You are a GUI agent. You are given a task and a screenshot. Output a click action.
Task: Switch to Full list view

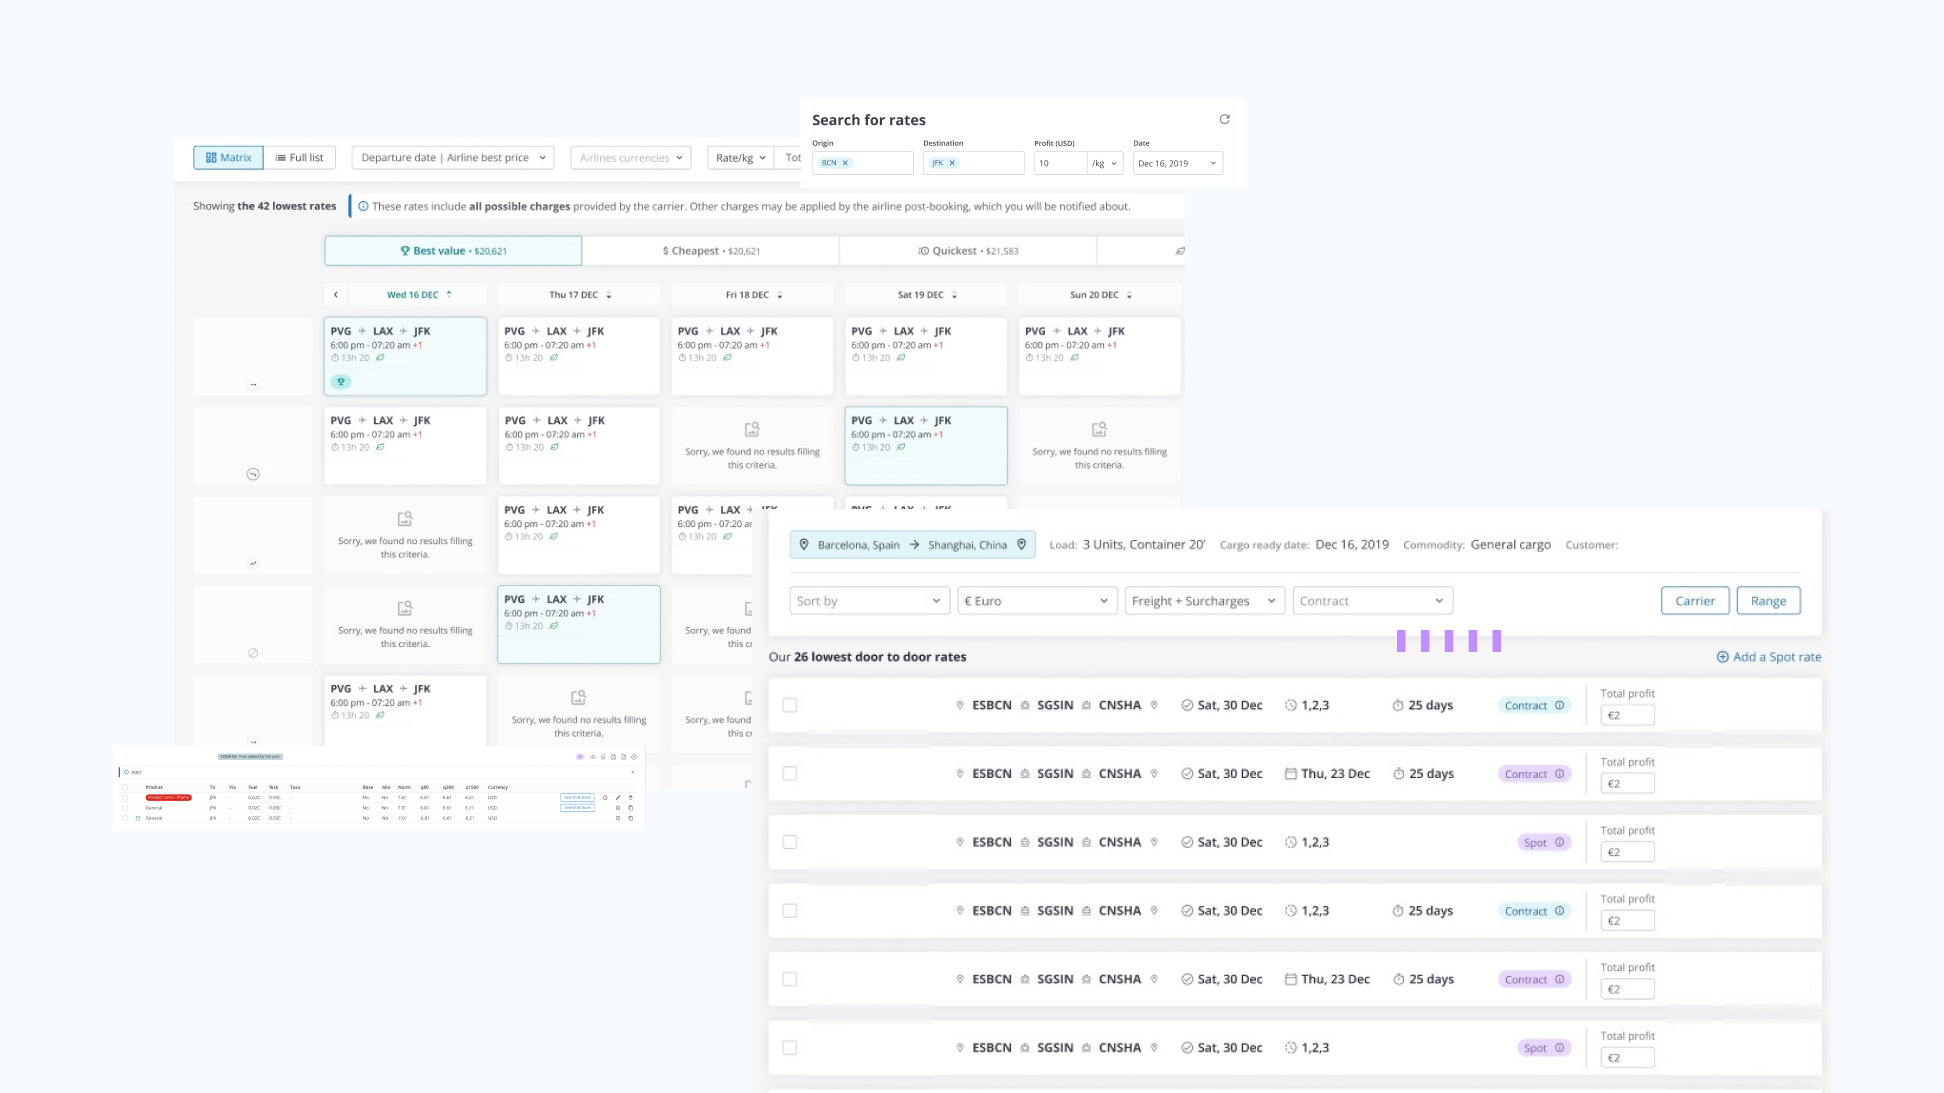pos(300,158)
